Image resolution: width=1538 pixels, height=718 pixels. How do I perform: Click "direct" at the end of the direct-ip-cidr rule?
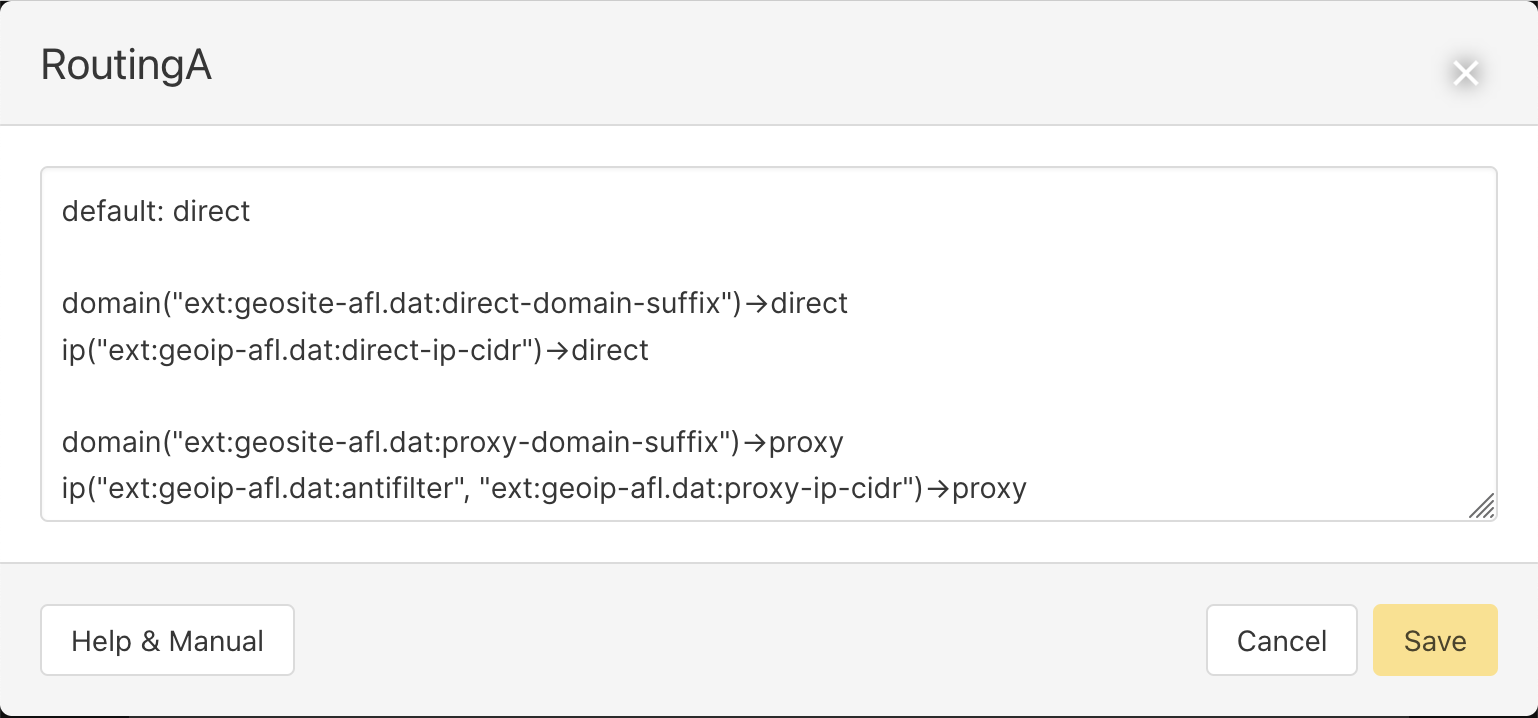(x=610, y=350)
